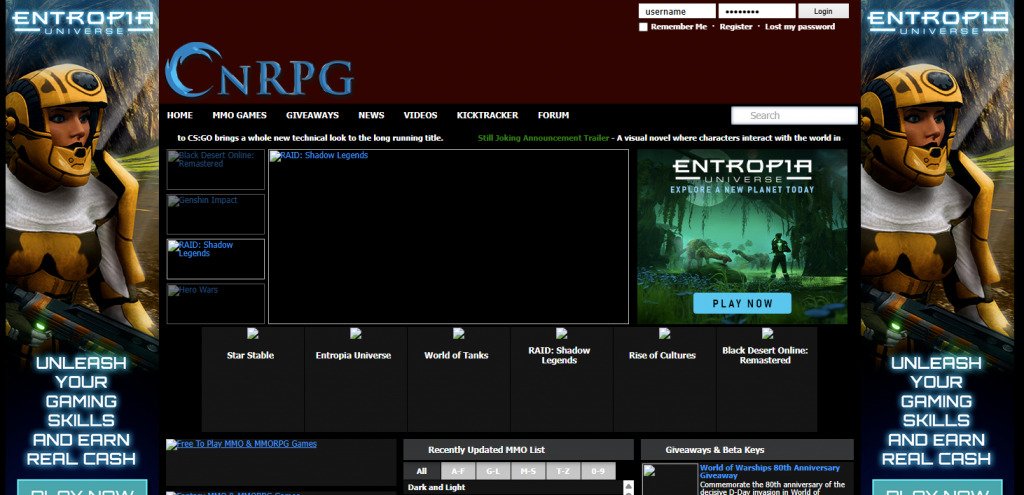Click the Login button
1024x495 pixels.
824,11
